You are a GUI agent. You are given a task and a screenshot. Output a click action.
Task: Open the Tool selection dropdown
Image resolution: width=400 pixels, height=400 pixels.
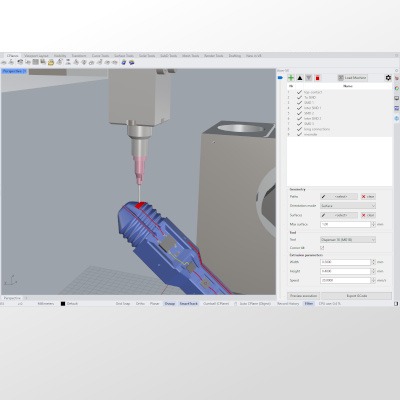pyautogui.click(x=348, y=240)
